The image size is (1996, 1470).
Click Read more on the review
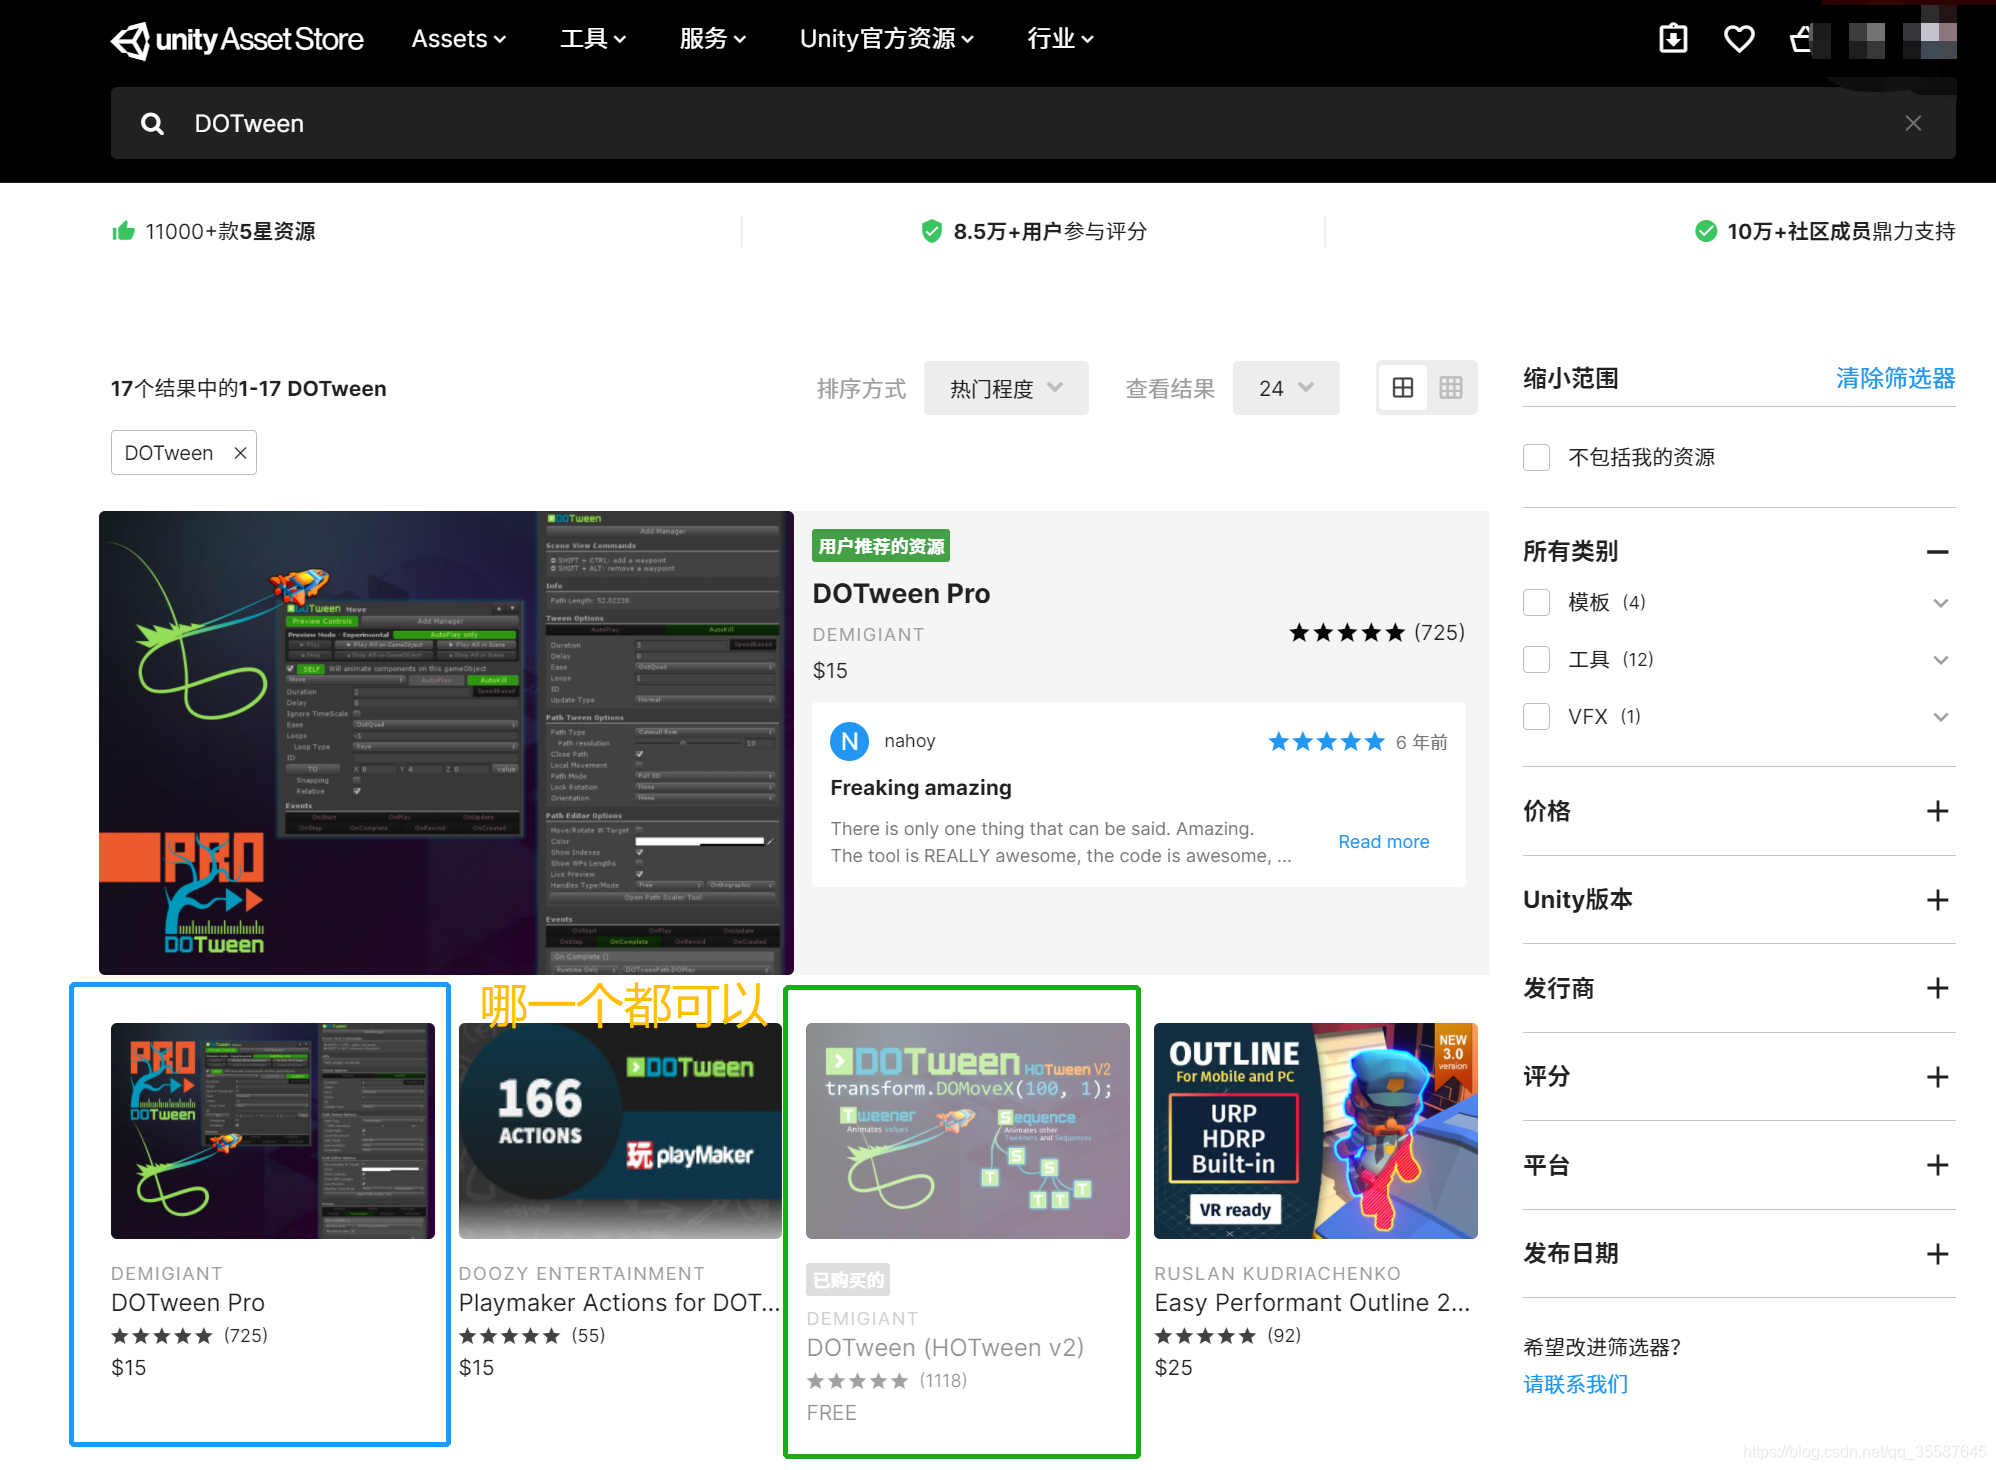[x=1383, y=842]
